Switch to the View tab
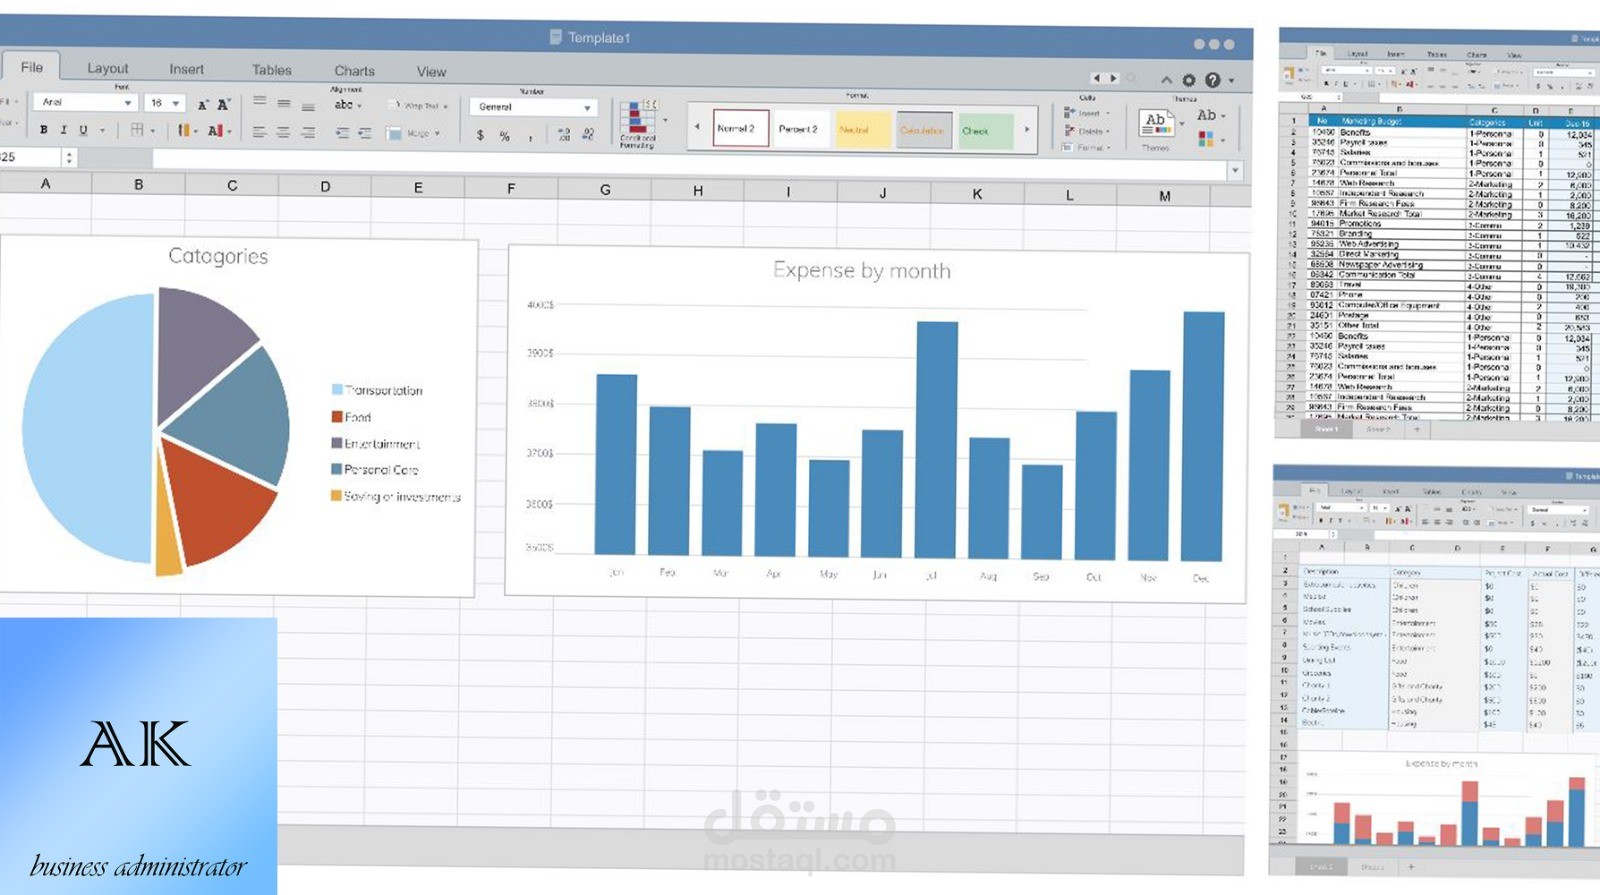This screenshot has height=895, width=1600. 431,72
